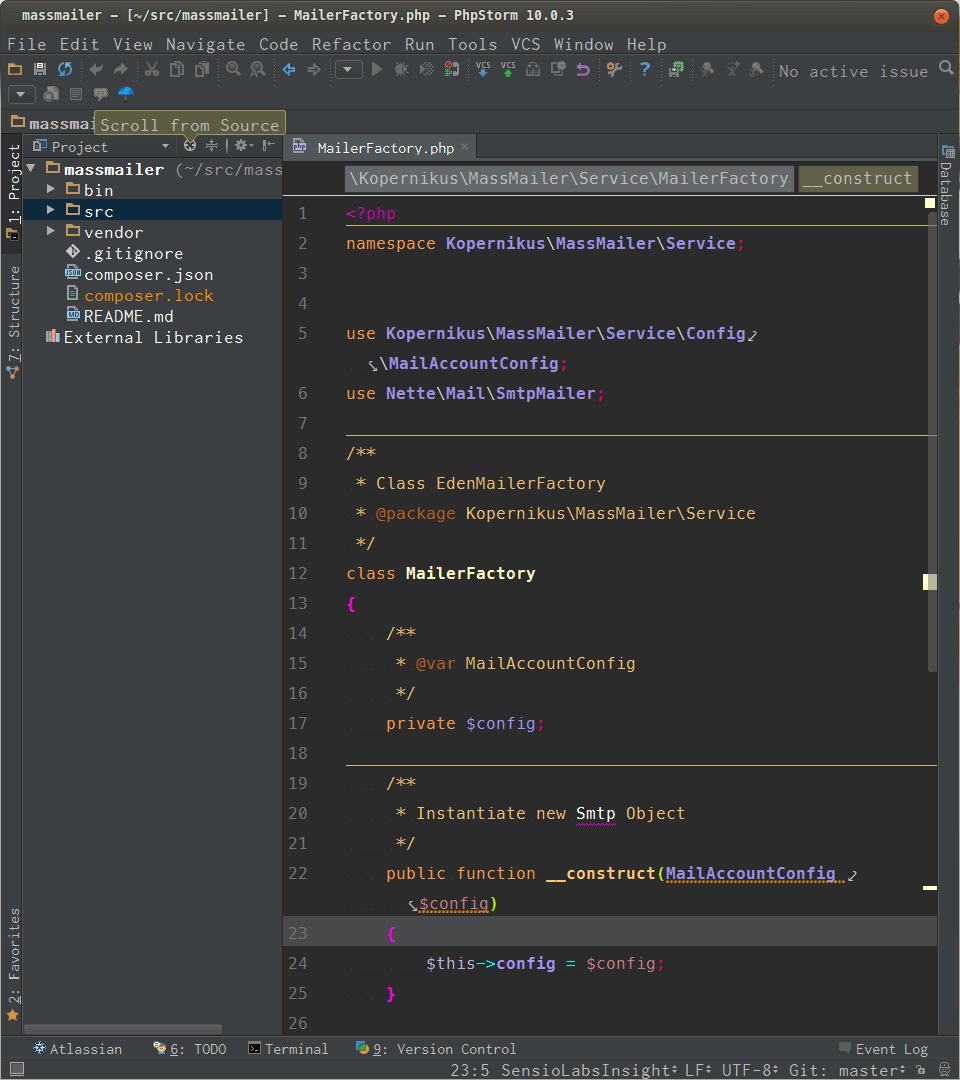The width and height of the screenshot is (960, 1080).
Task: Collapse all nodes in the Project panel
Action: [x=211, y=146]
